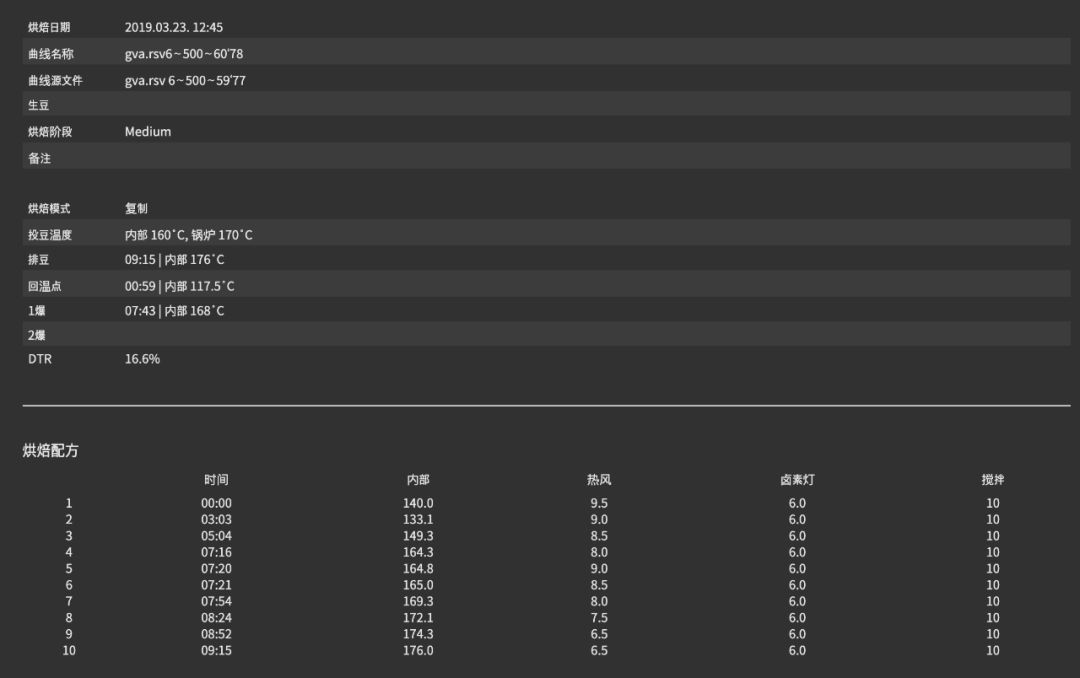Click the 1爆 value 07:43 | 内部 168°C
Image resolution: width=1080 pixels, height=678 pixels.
click(x=175, y=311)
